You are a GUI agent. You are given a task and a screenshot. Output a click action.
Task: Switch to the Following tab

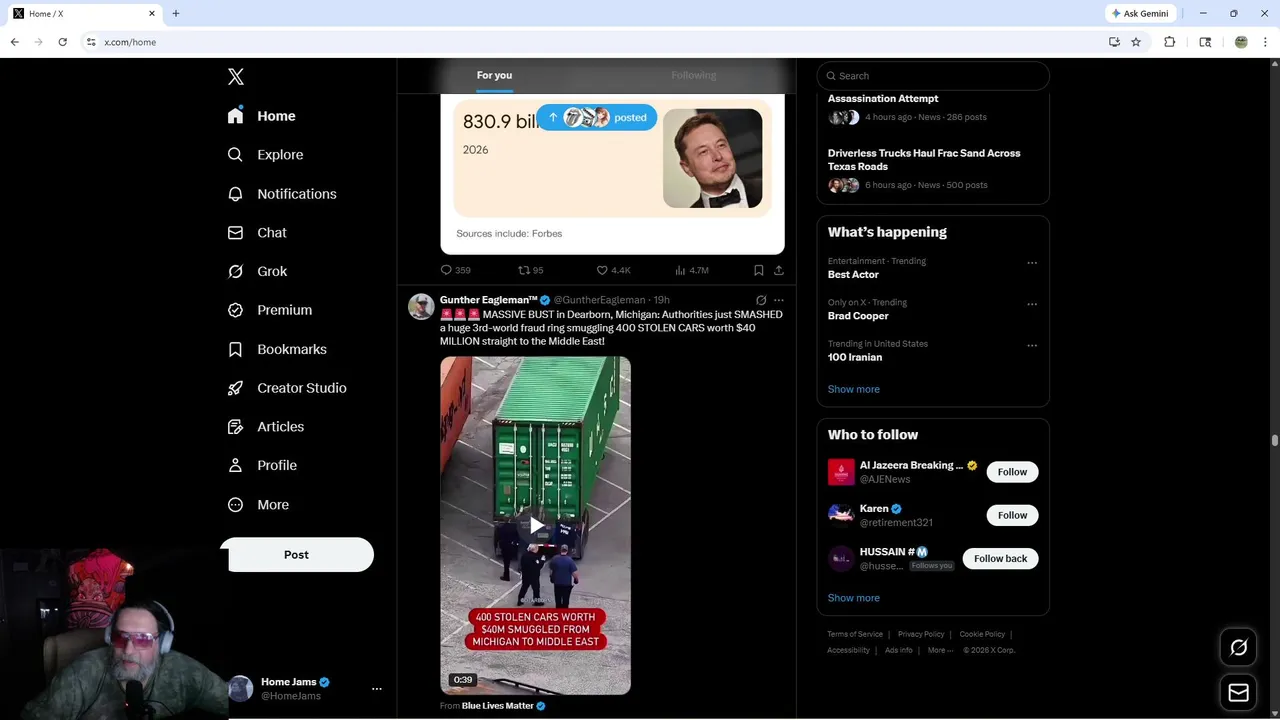click(693, 75)
